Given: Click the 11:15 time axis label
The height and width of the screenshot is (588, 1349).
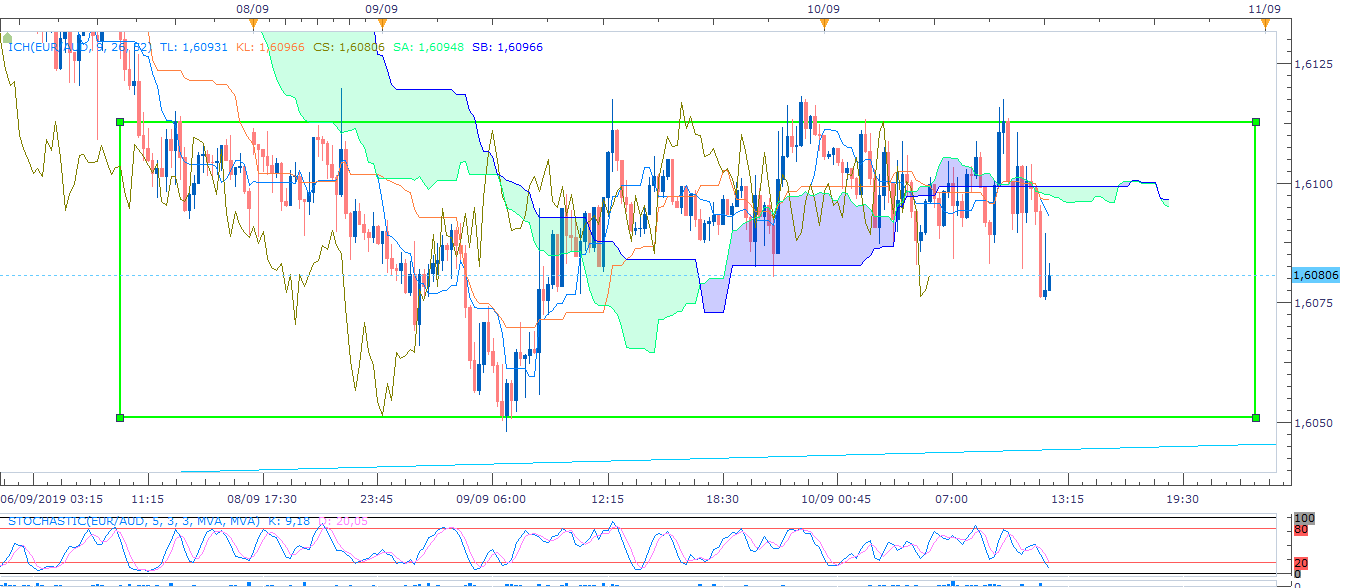Looking at the screenshot, I should 147,498.
